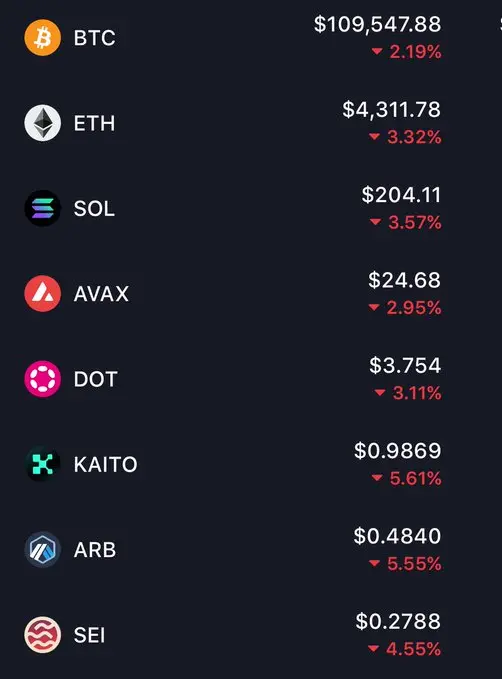Image resolution: width=502 pixels, height=679 pixels.
Task: Tap the green KAITO logo icon
Action: pyautogui.click(x=42, y=464)
